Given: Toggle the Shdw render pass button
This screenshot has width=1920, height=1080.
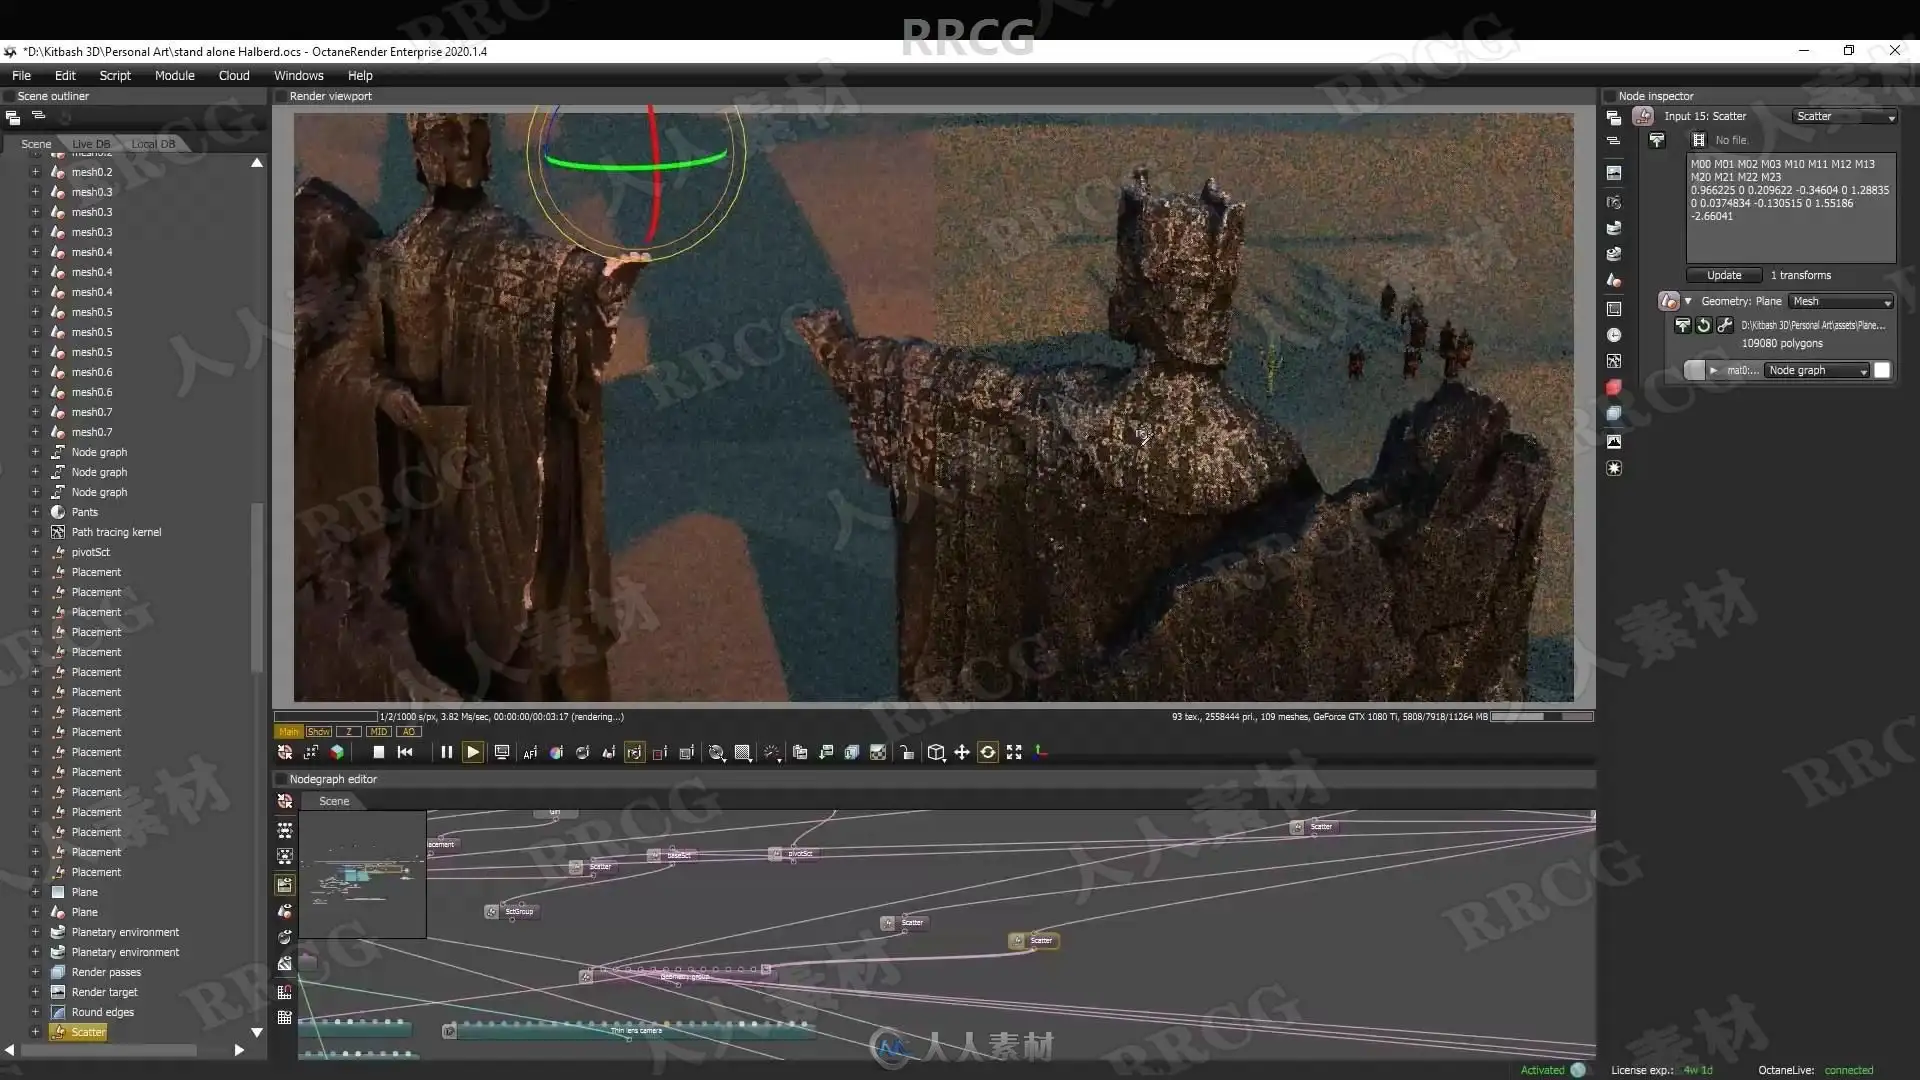Looking at the screenshot, I should click(318, 731).
